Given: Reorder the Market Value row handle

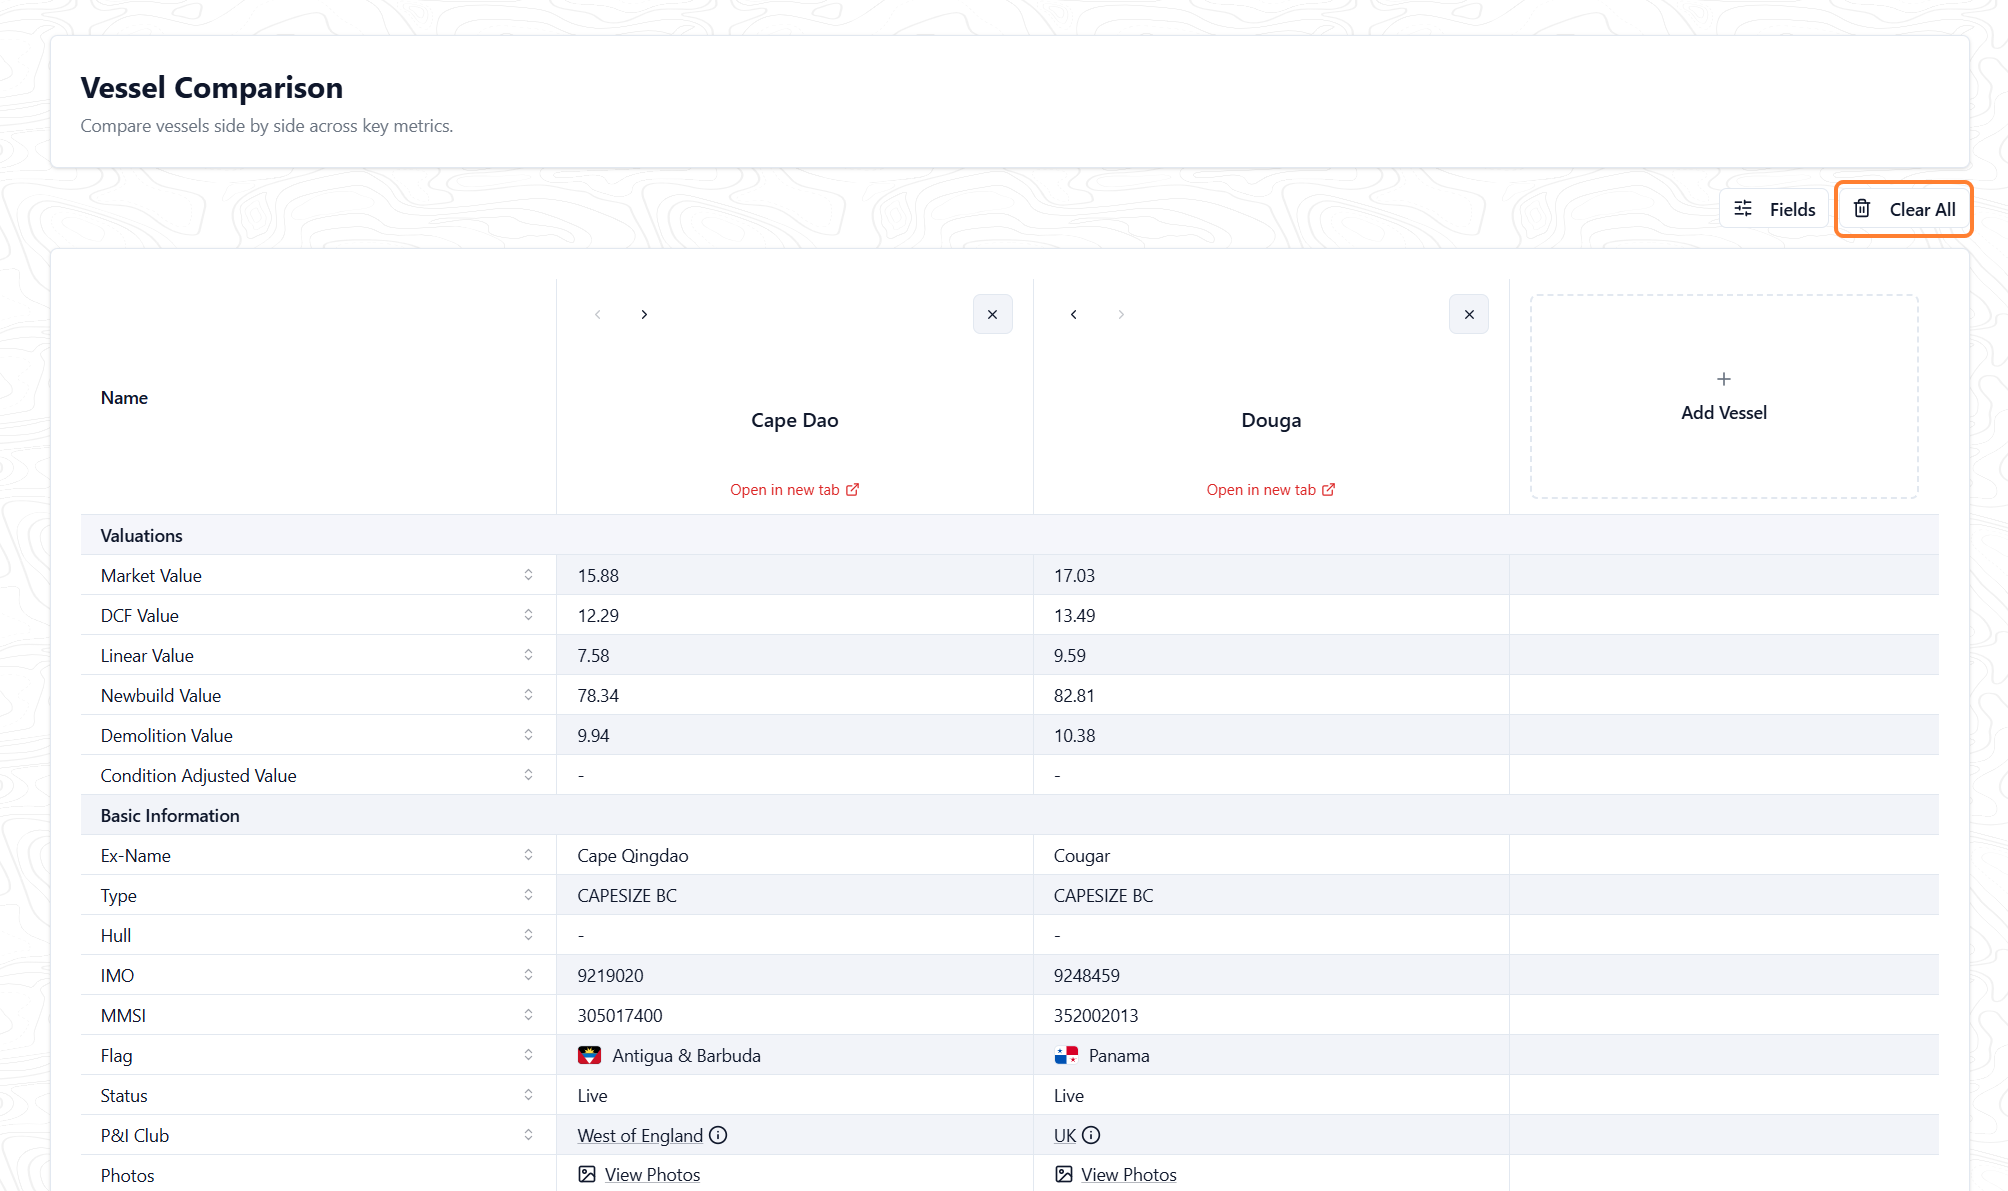Looking at the screenshot, I should coord(528,575).
